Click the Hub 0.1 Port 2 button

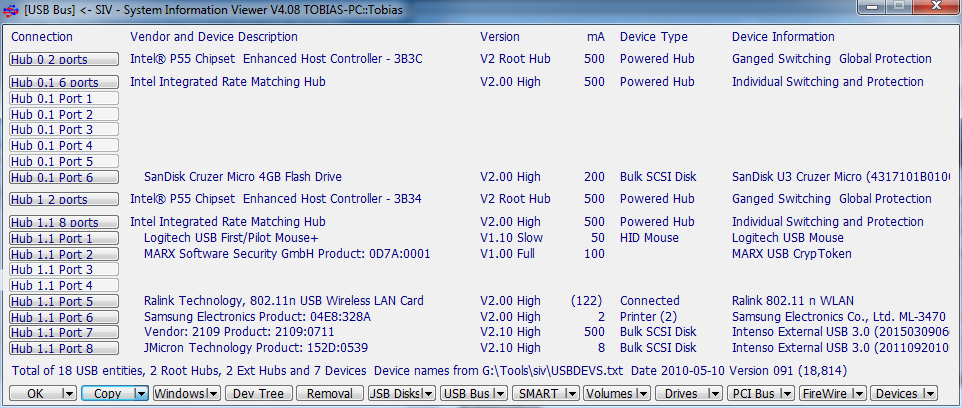64,114
